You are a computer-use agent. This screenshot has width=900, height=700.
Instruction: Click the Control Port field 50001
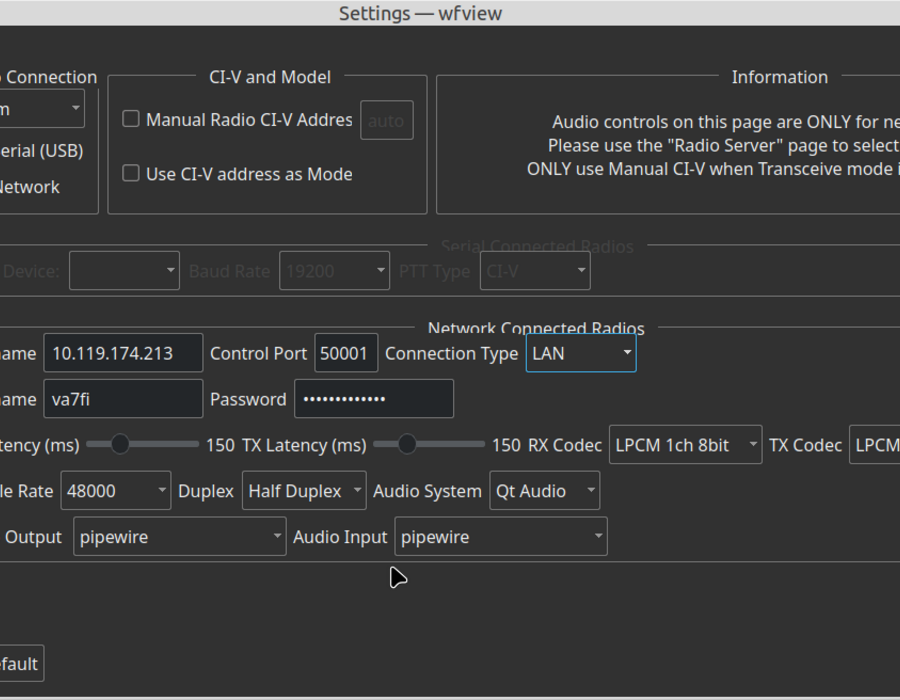pyautogui.click(x=346, y=353)
